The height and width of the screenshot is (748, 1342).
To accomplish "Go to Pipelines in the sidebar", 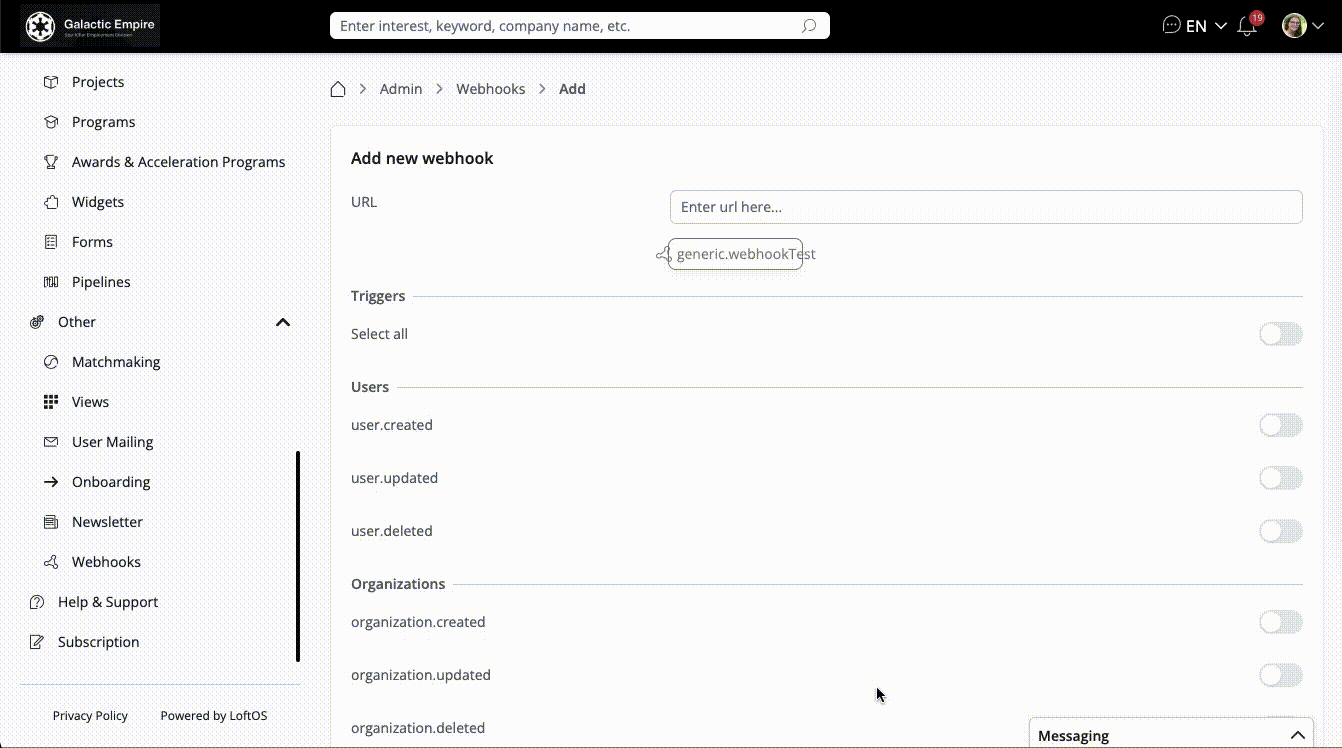I will click(x=101, y=282).
